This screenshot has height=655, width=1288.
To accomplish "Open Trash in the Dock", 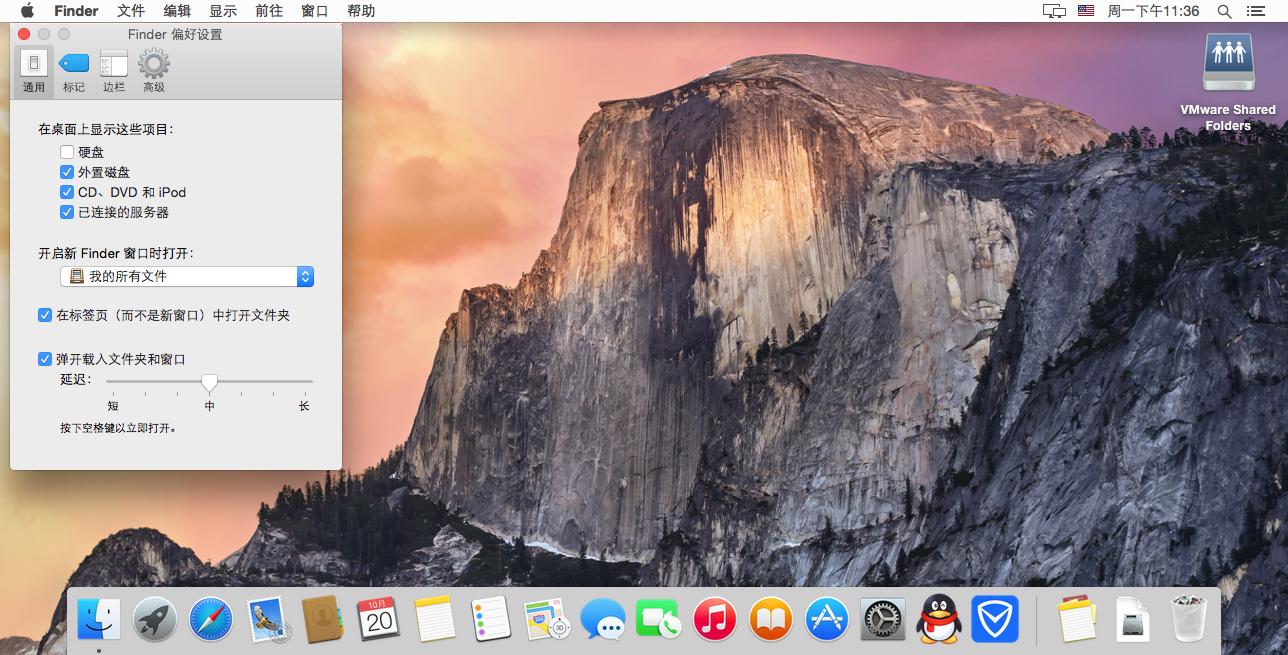I will [x=1189, y=620].
